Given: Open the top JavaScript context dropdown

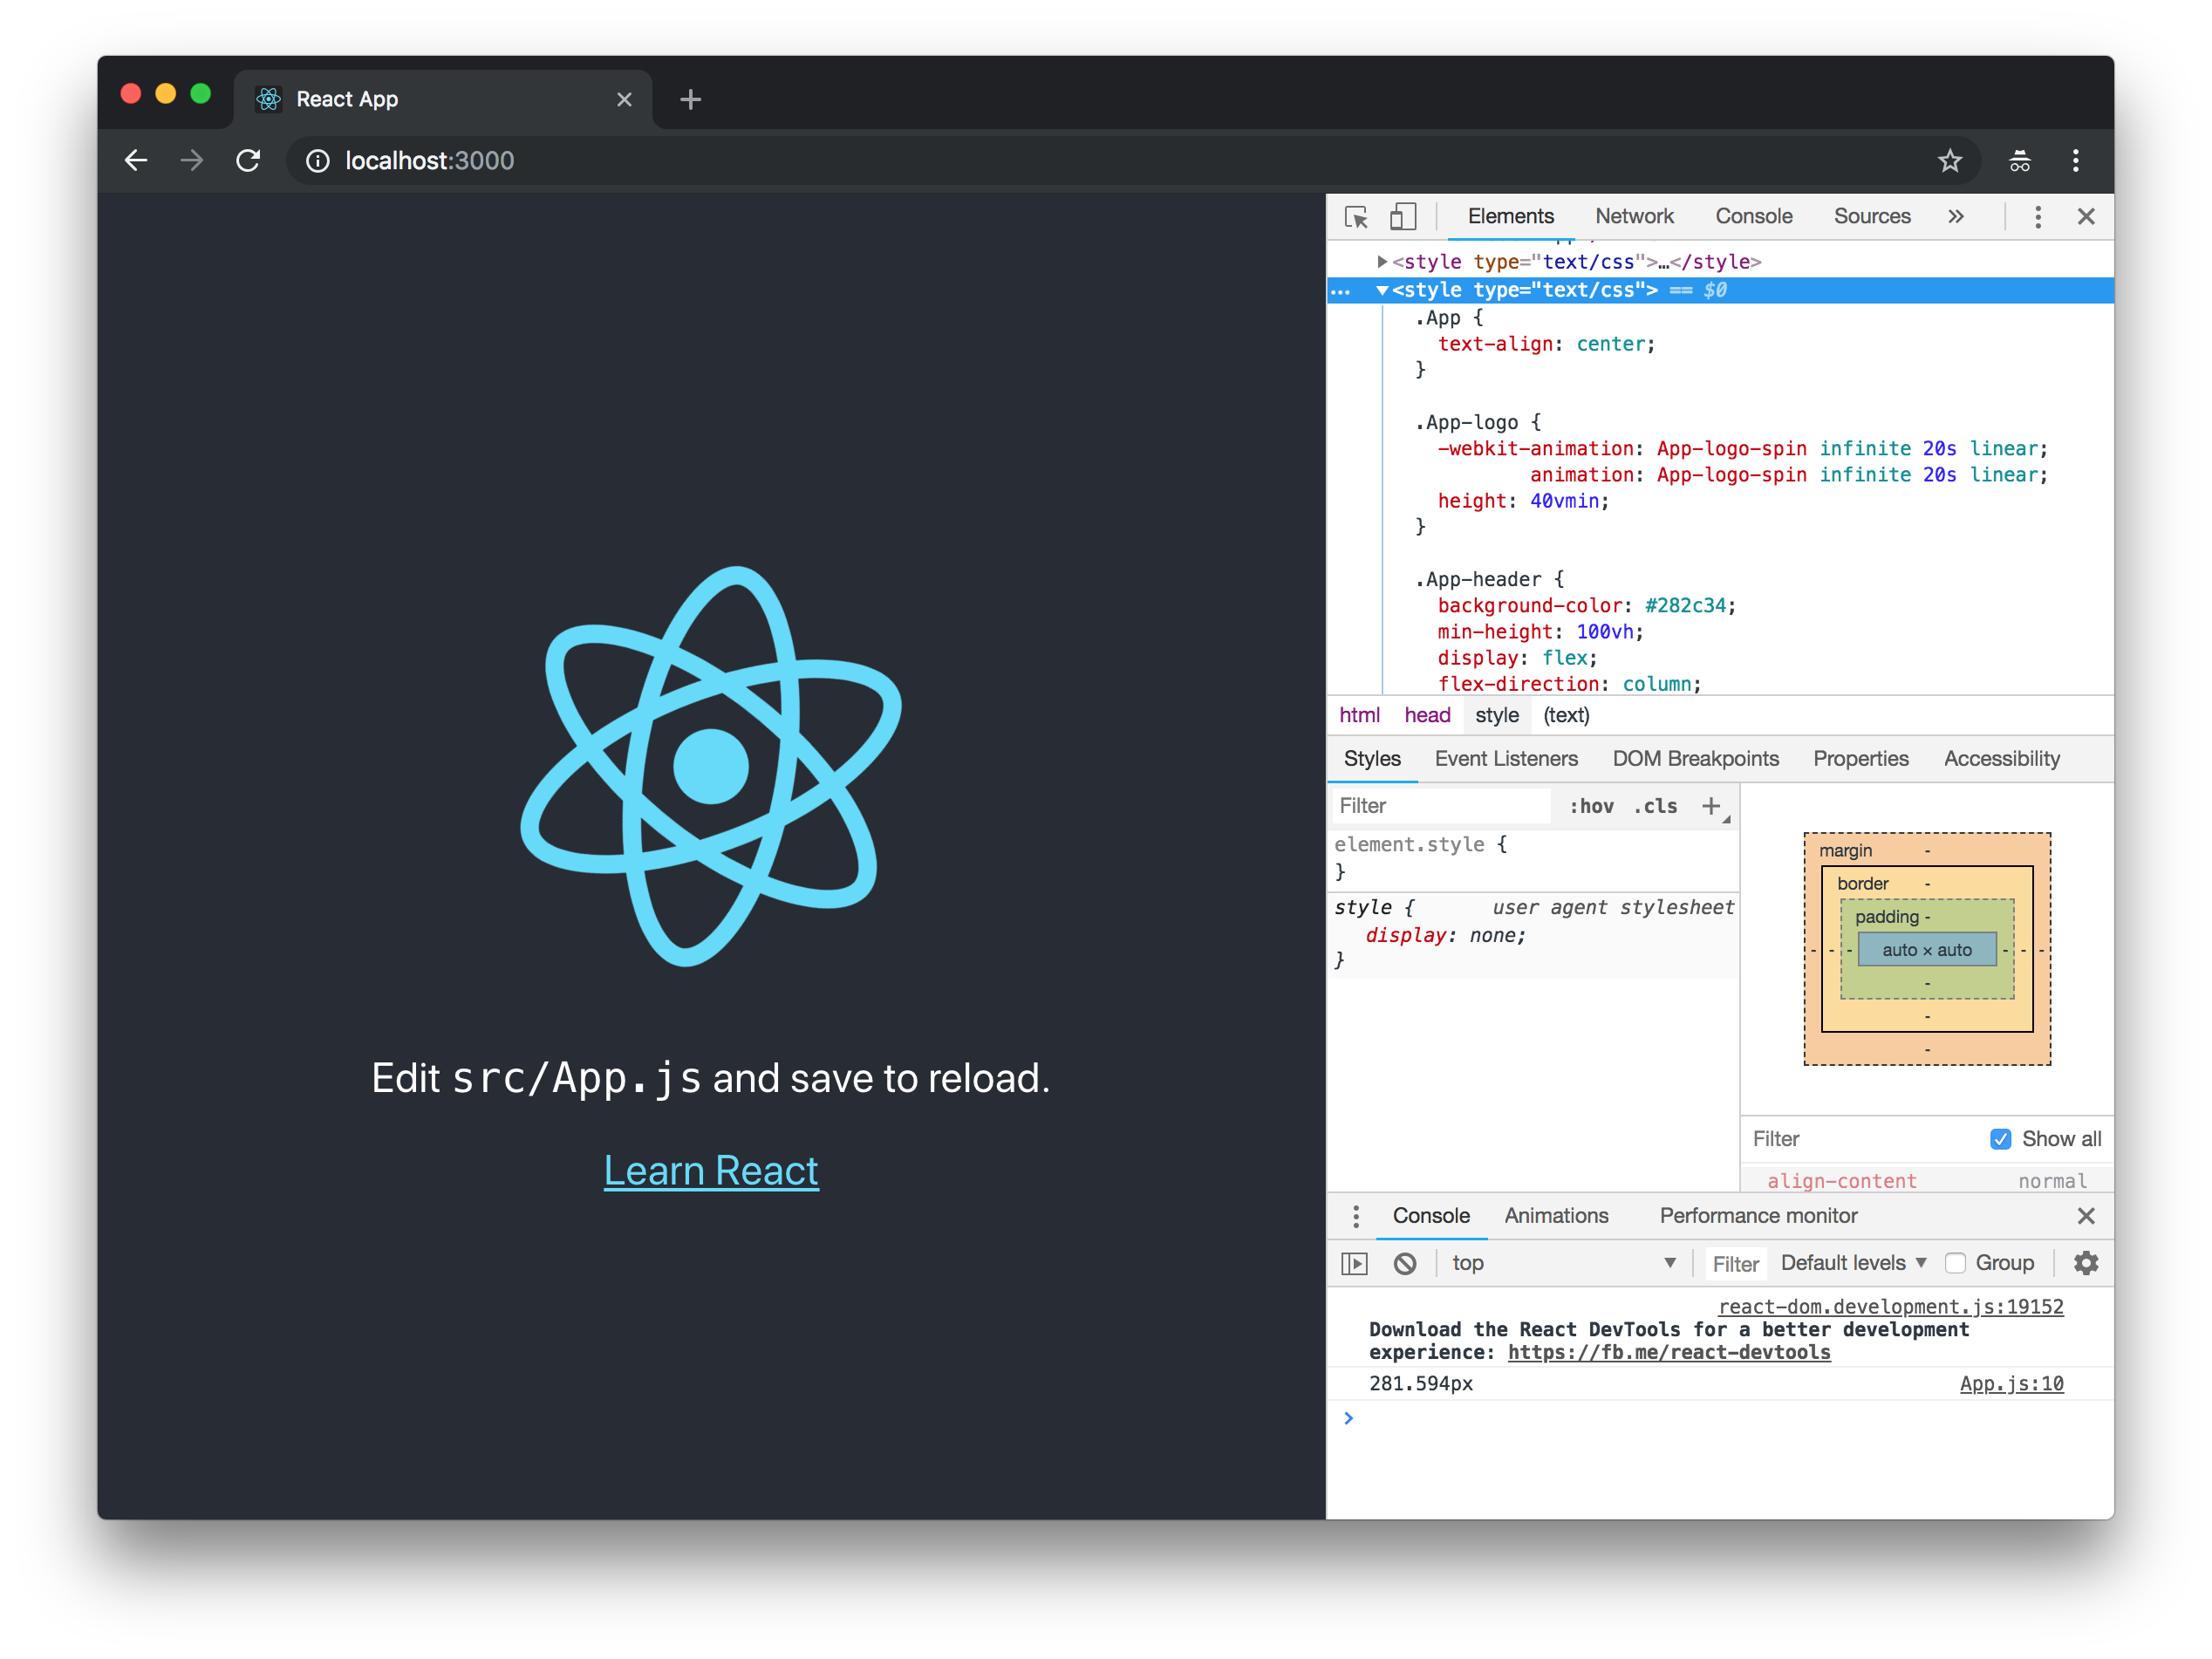Looking at the screenshot, I should (1563, 1263).
